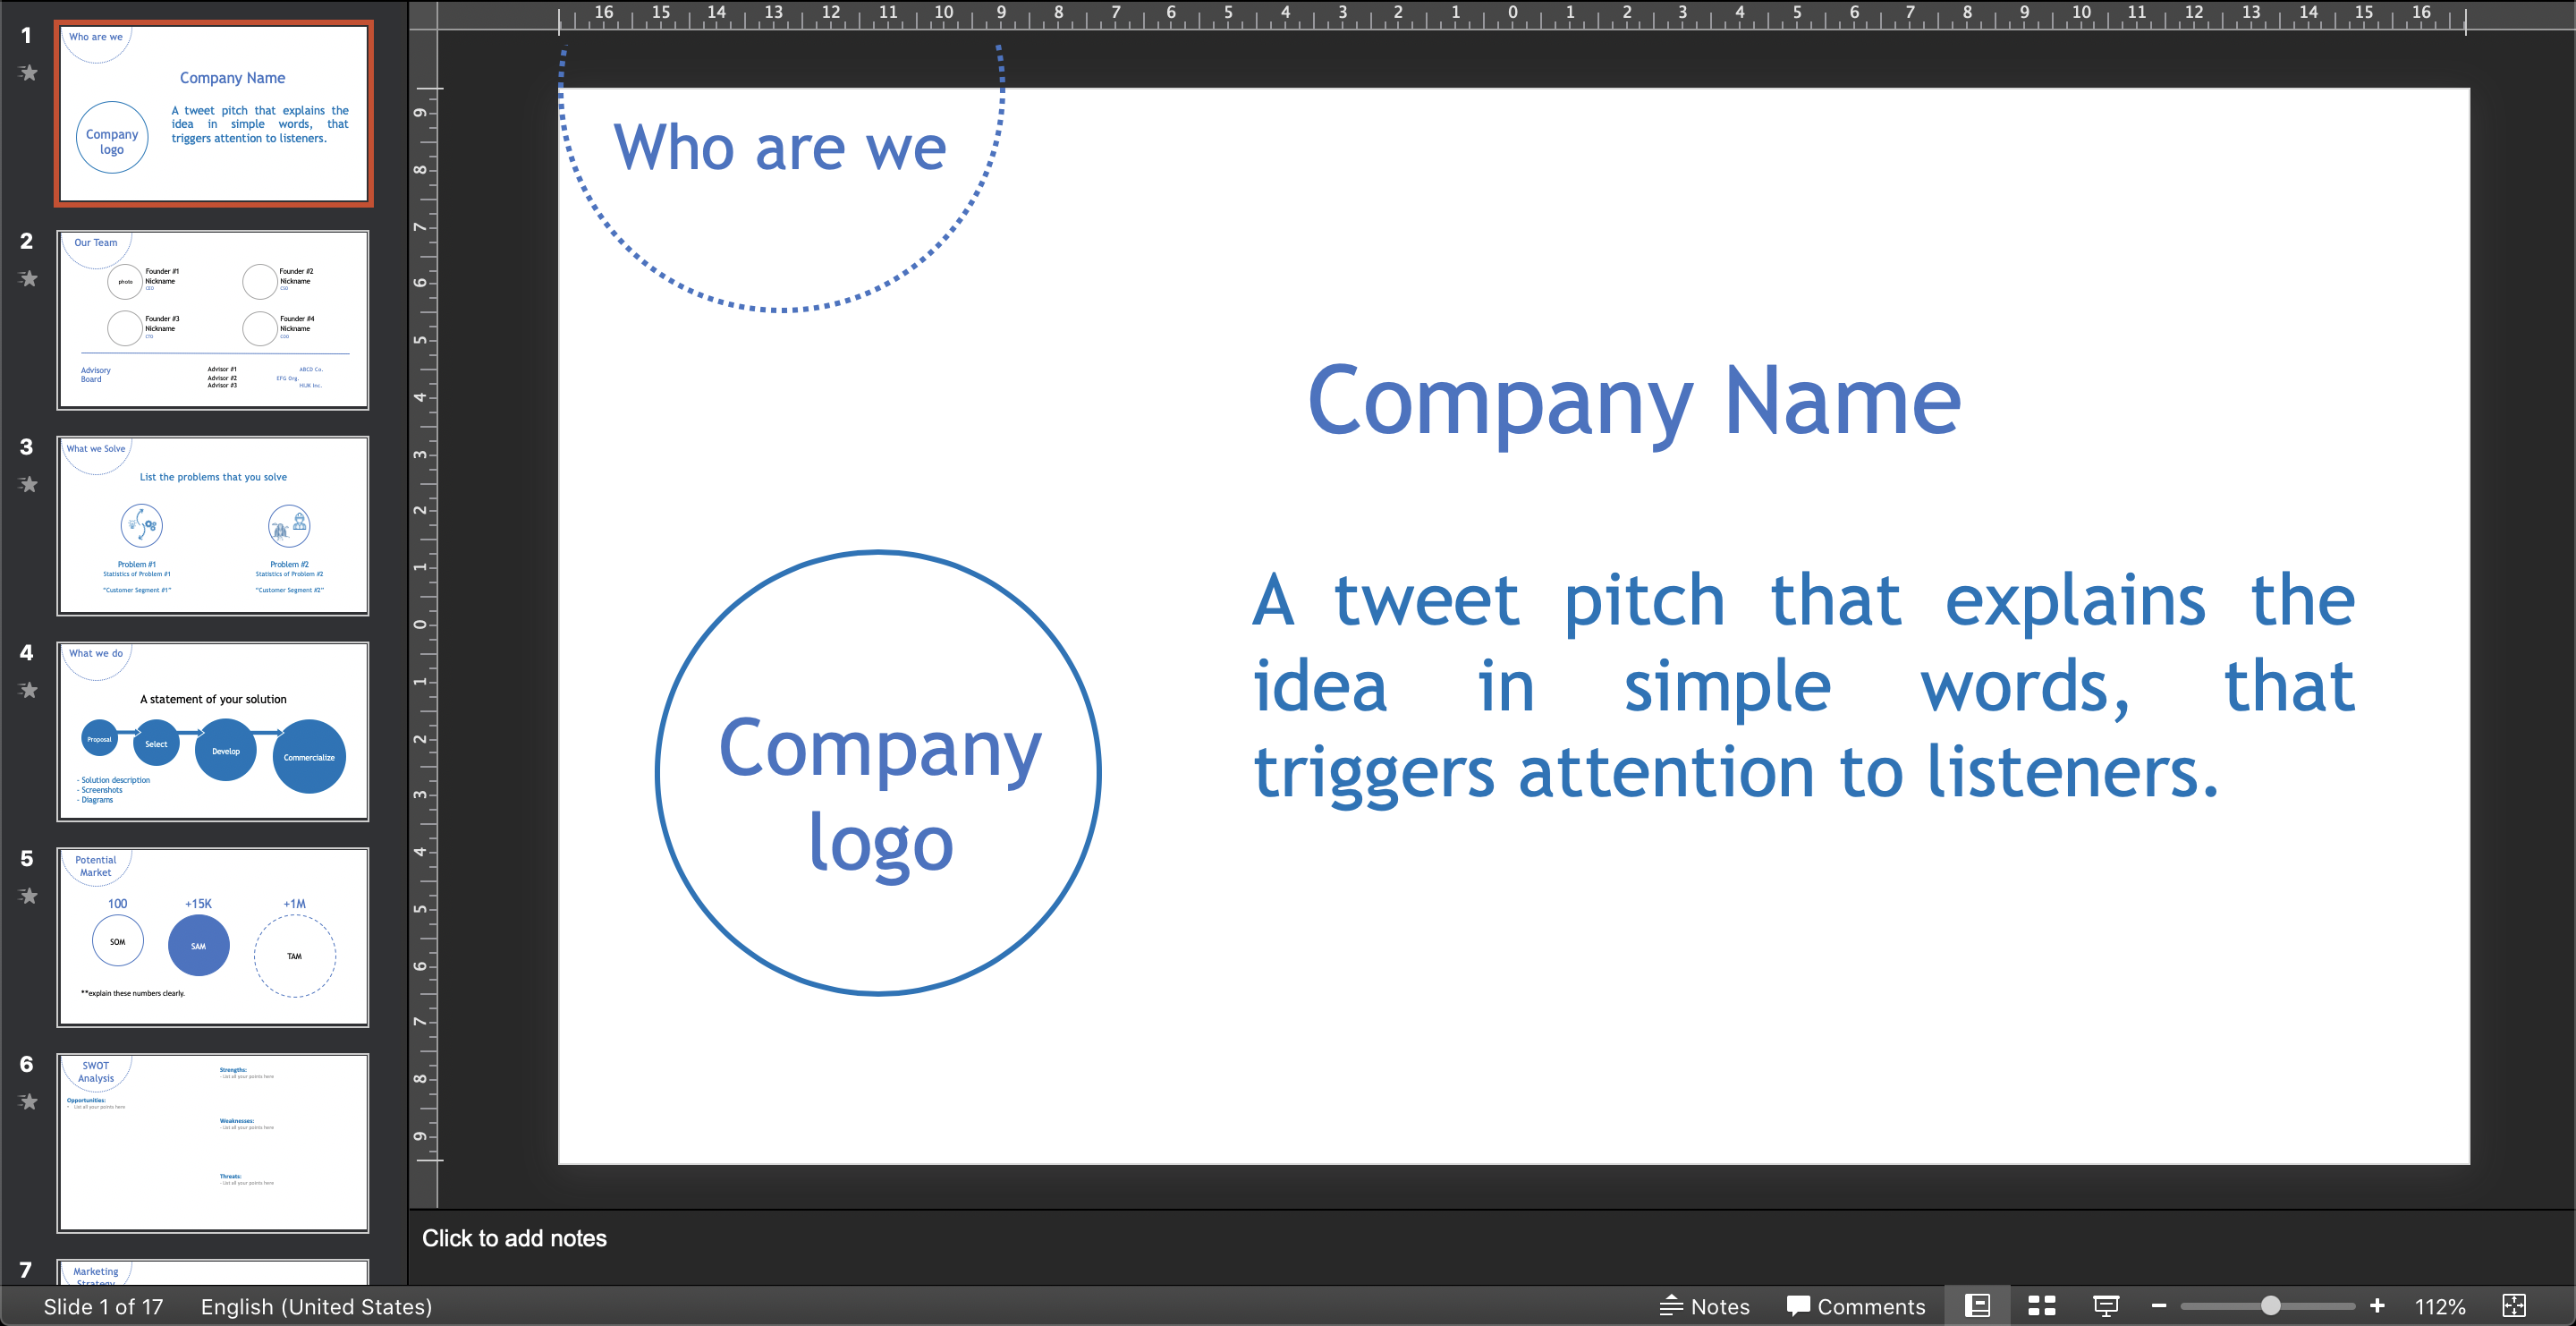Screen dimensions: 2576x1326
Task: Adjust the zoom slider handle
Action: [x=2270, y=1306]
